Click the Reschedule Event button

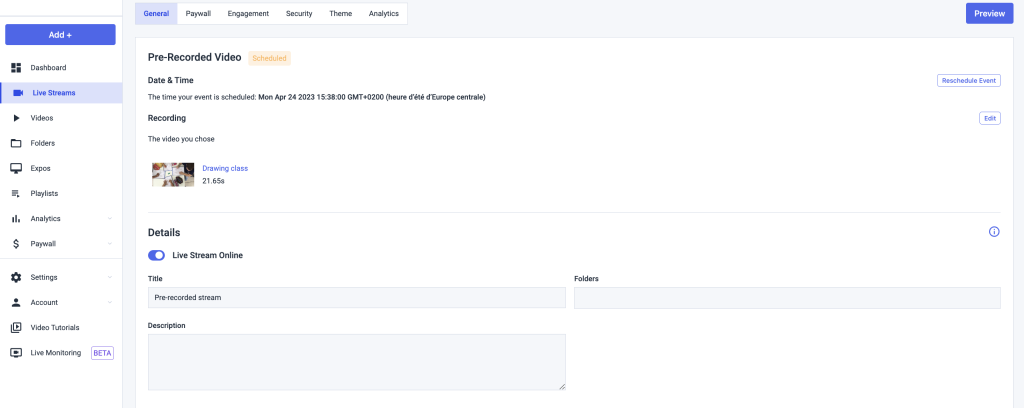[969, 80]
